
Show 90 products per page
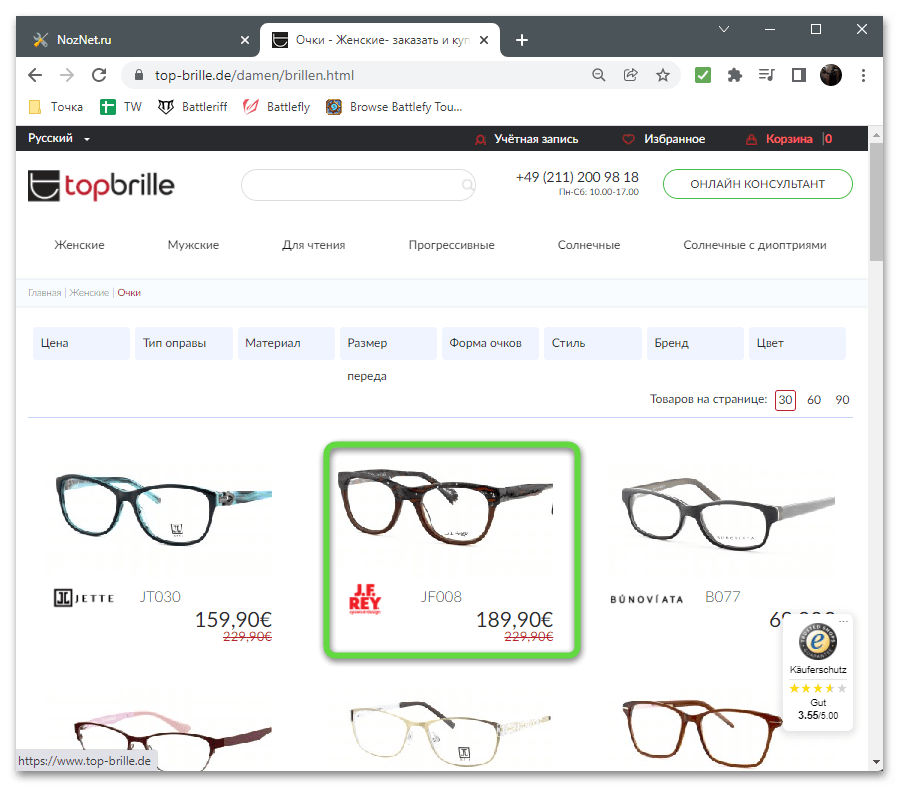[842, 400]
